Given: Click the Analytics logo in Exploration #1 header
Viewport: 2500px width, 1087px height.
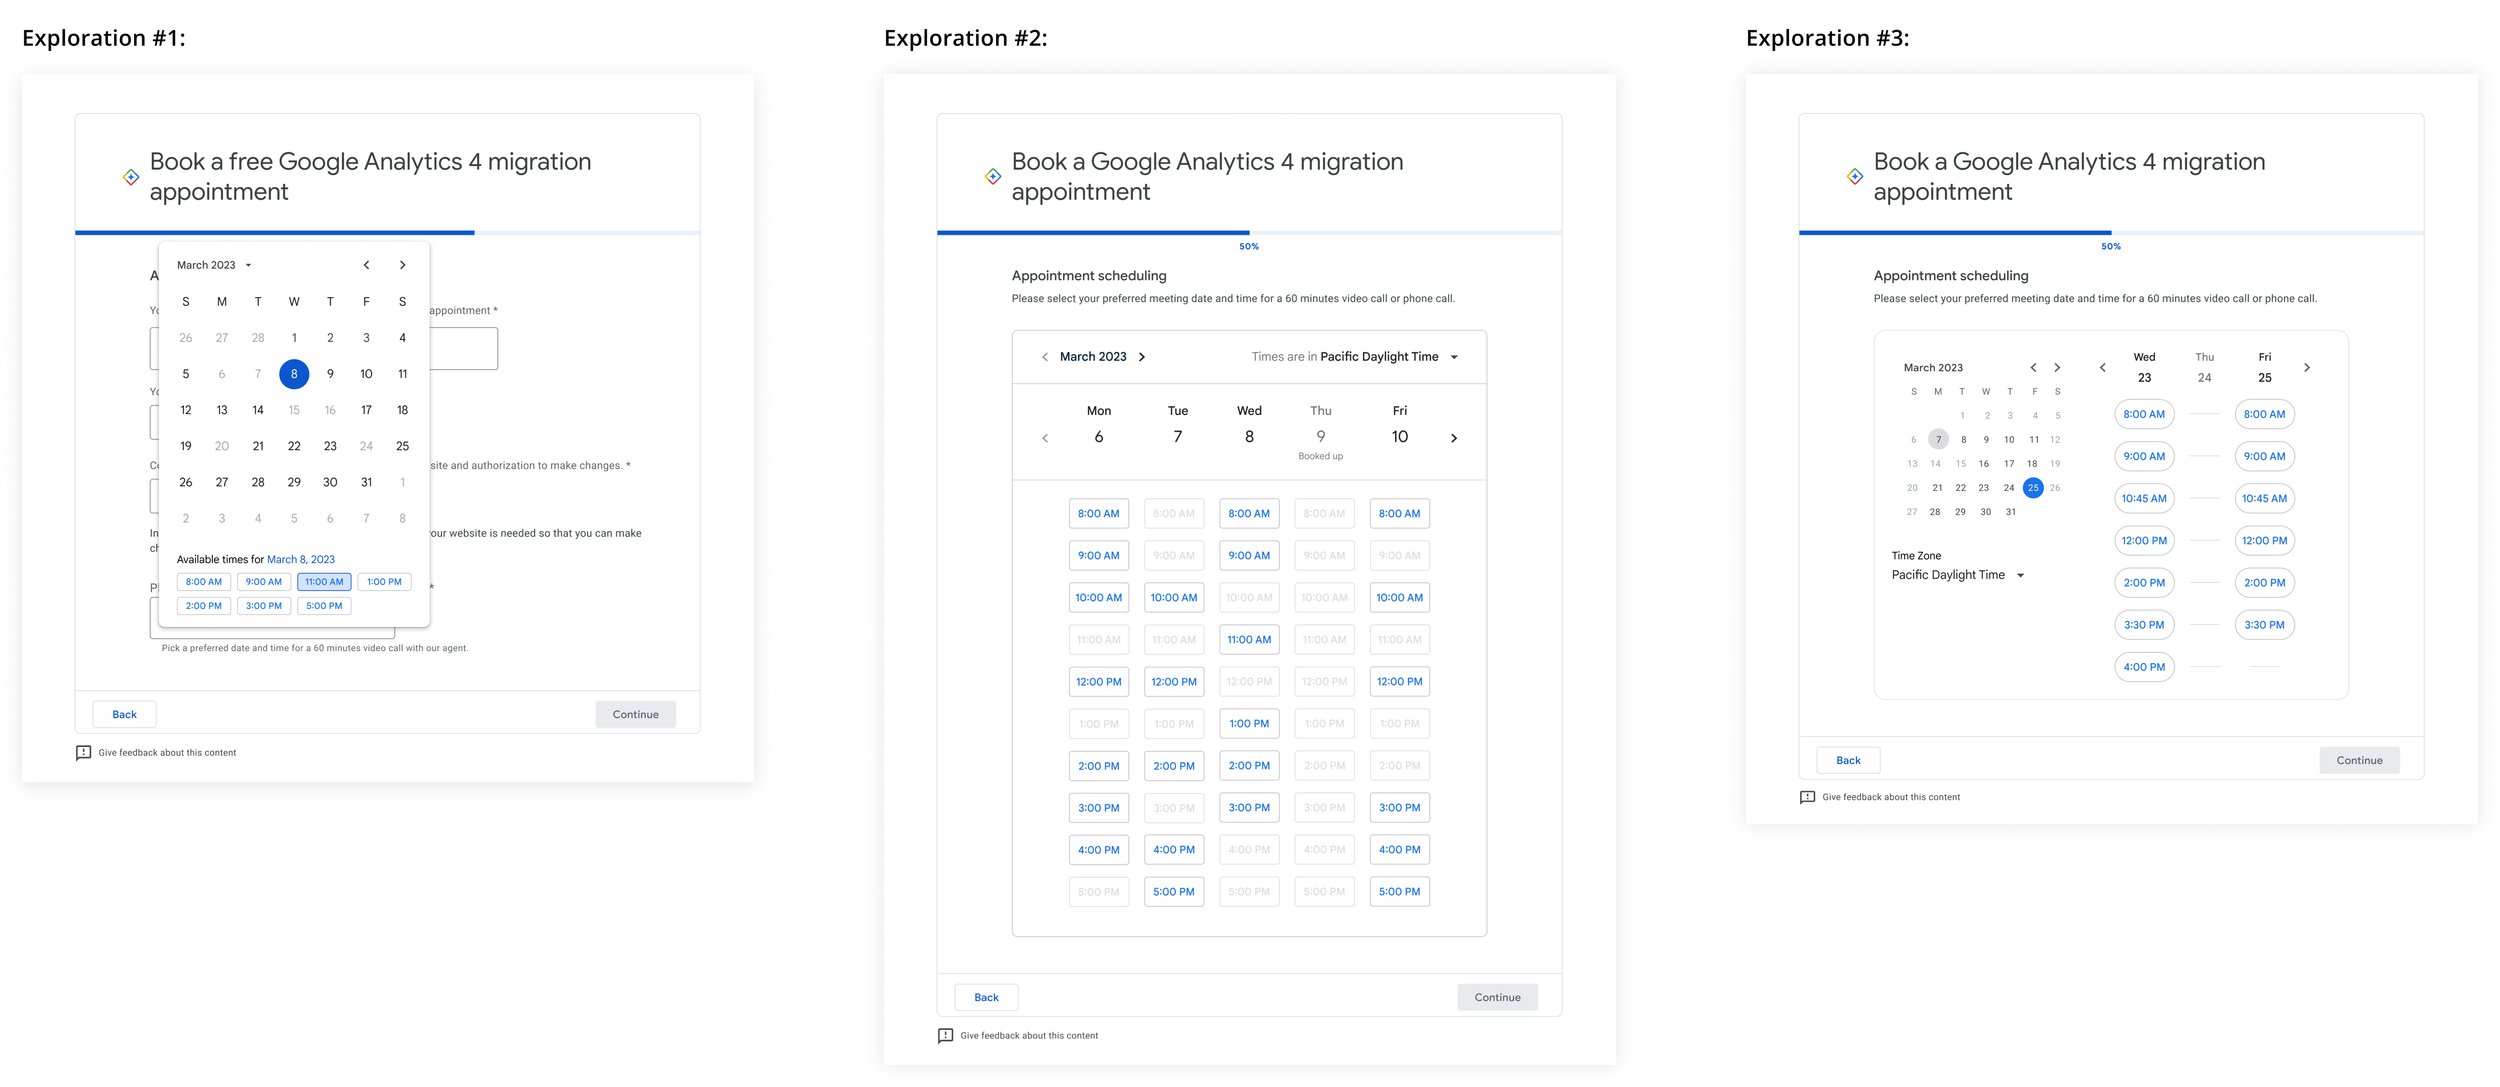Looking at the screenshot, I should pyautogui.click(x=131, y=177).
